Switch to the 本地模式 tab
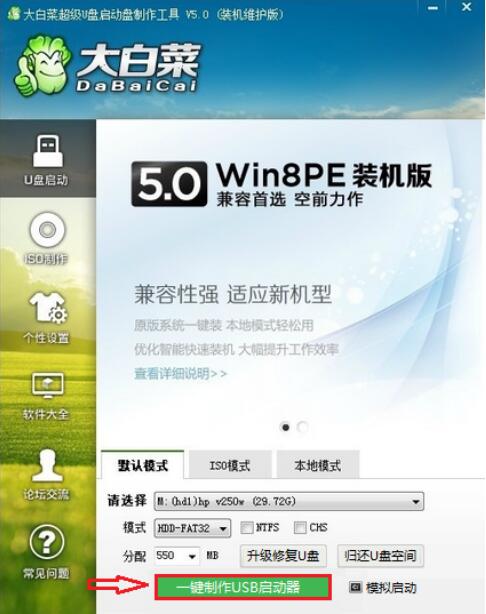The height and width of the screenshot is (614, 486). [x=318, y=465]
